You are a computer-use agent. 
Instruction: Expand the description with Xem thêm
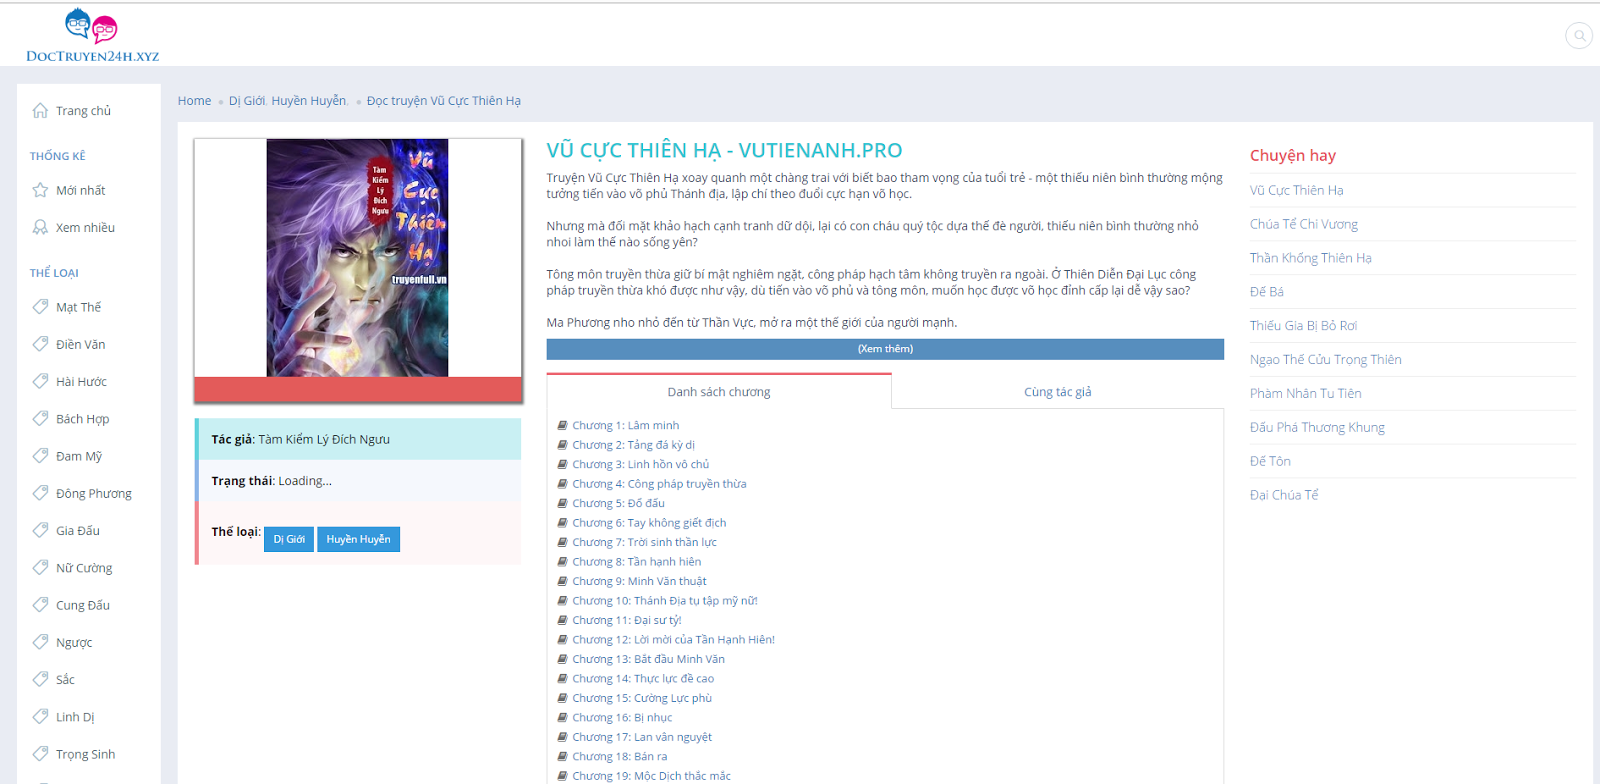pyautogui.click(x=885, y=349)
